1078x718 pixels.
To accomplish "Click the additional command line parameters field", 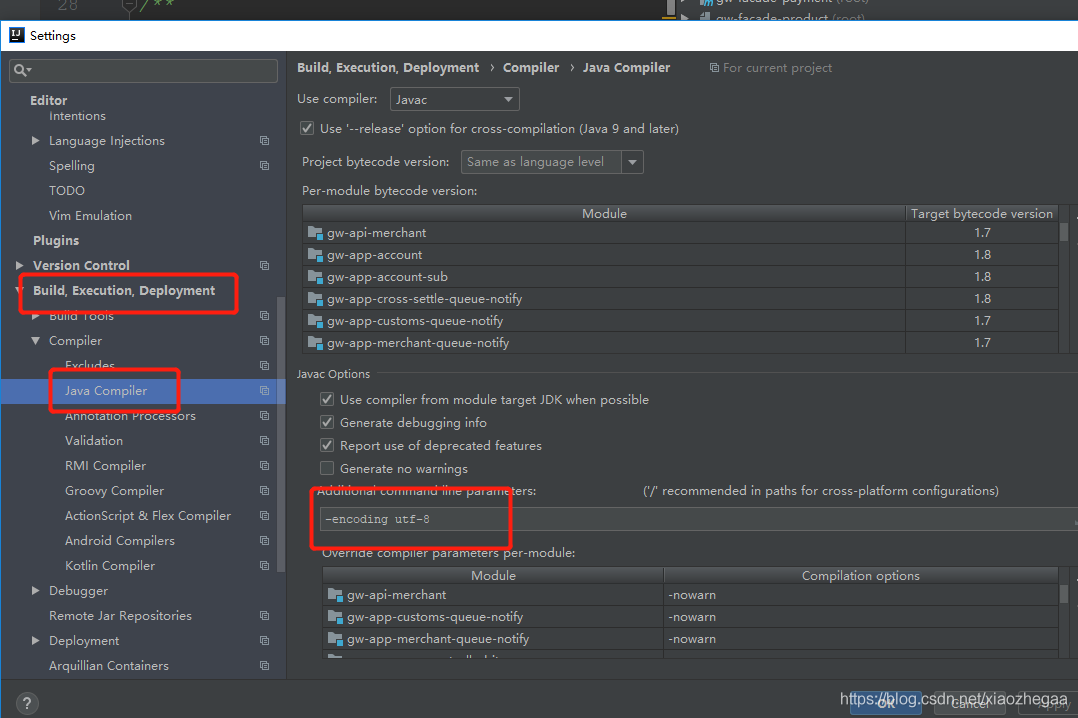I will [x=698, y=519].
